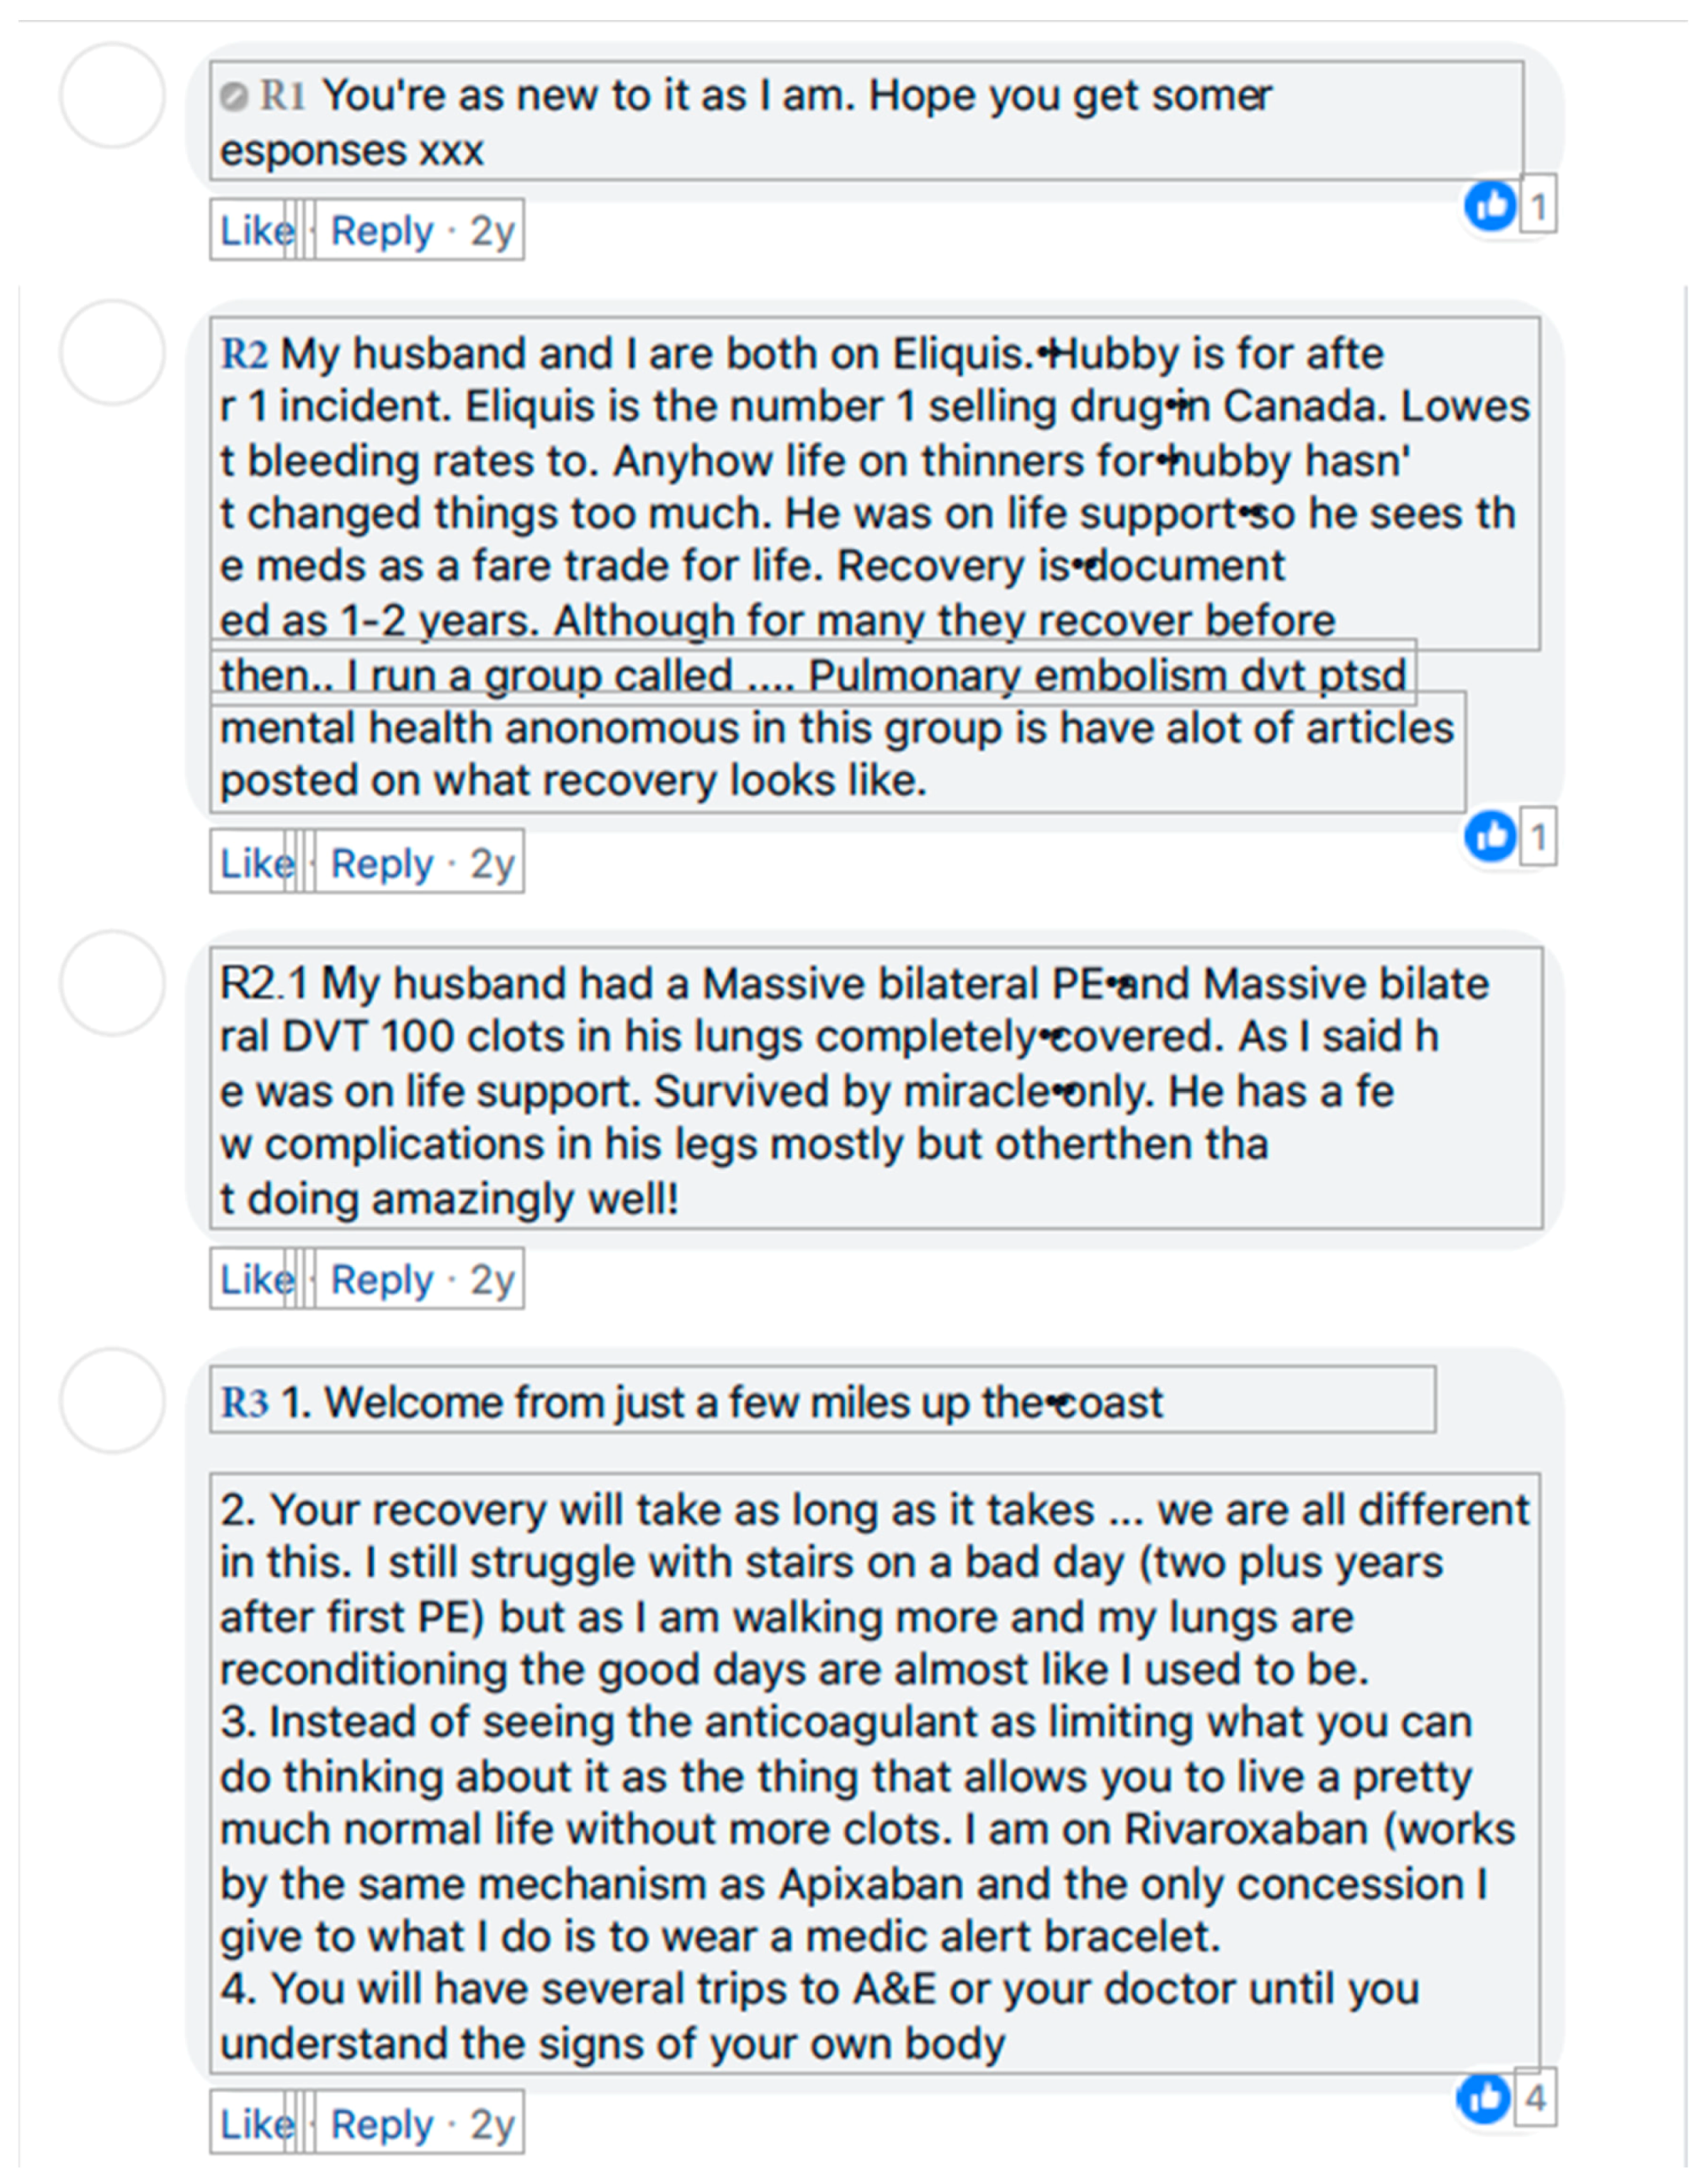The image size is (1707, 2184).
Task: Reply to R2's Eliquis comment
Action: [382, 863]
